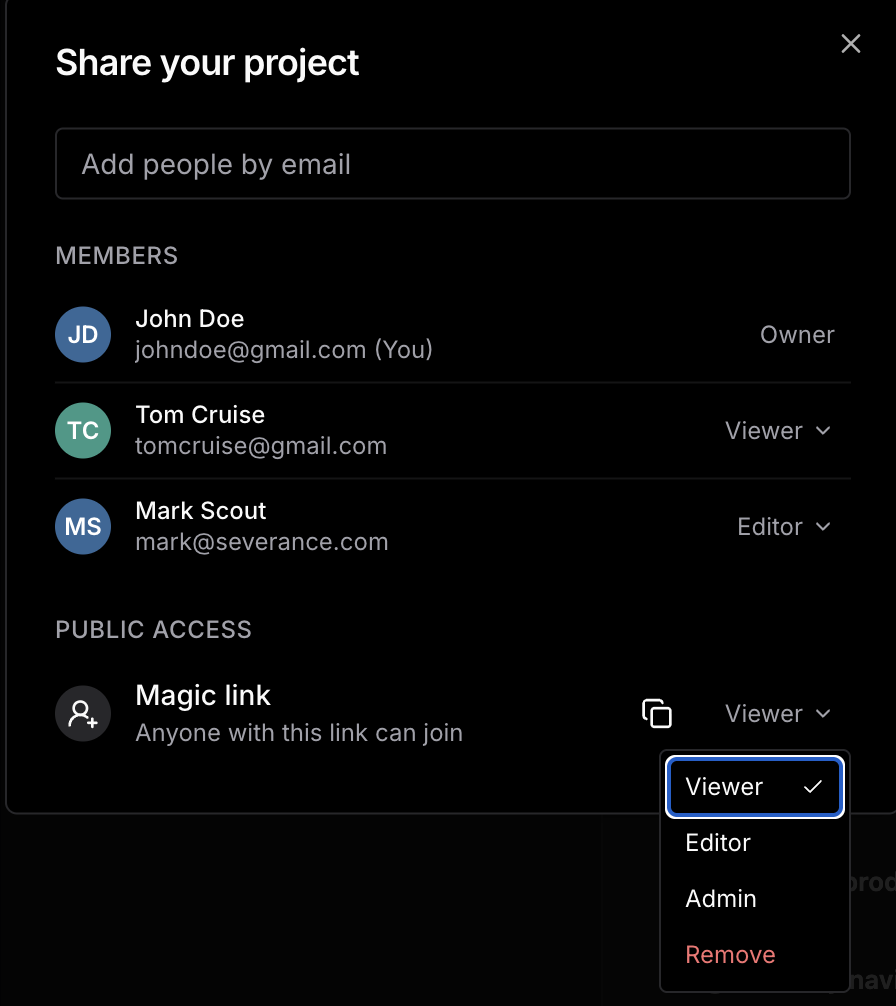896x1006 pixels.
Task: Click the mark@severance.com email text
Action: click(261, 542)
